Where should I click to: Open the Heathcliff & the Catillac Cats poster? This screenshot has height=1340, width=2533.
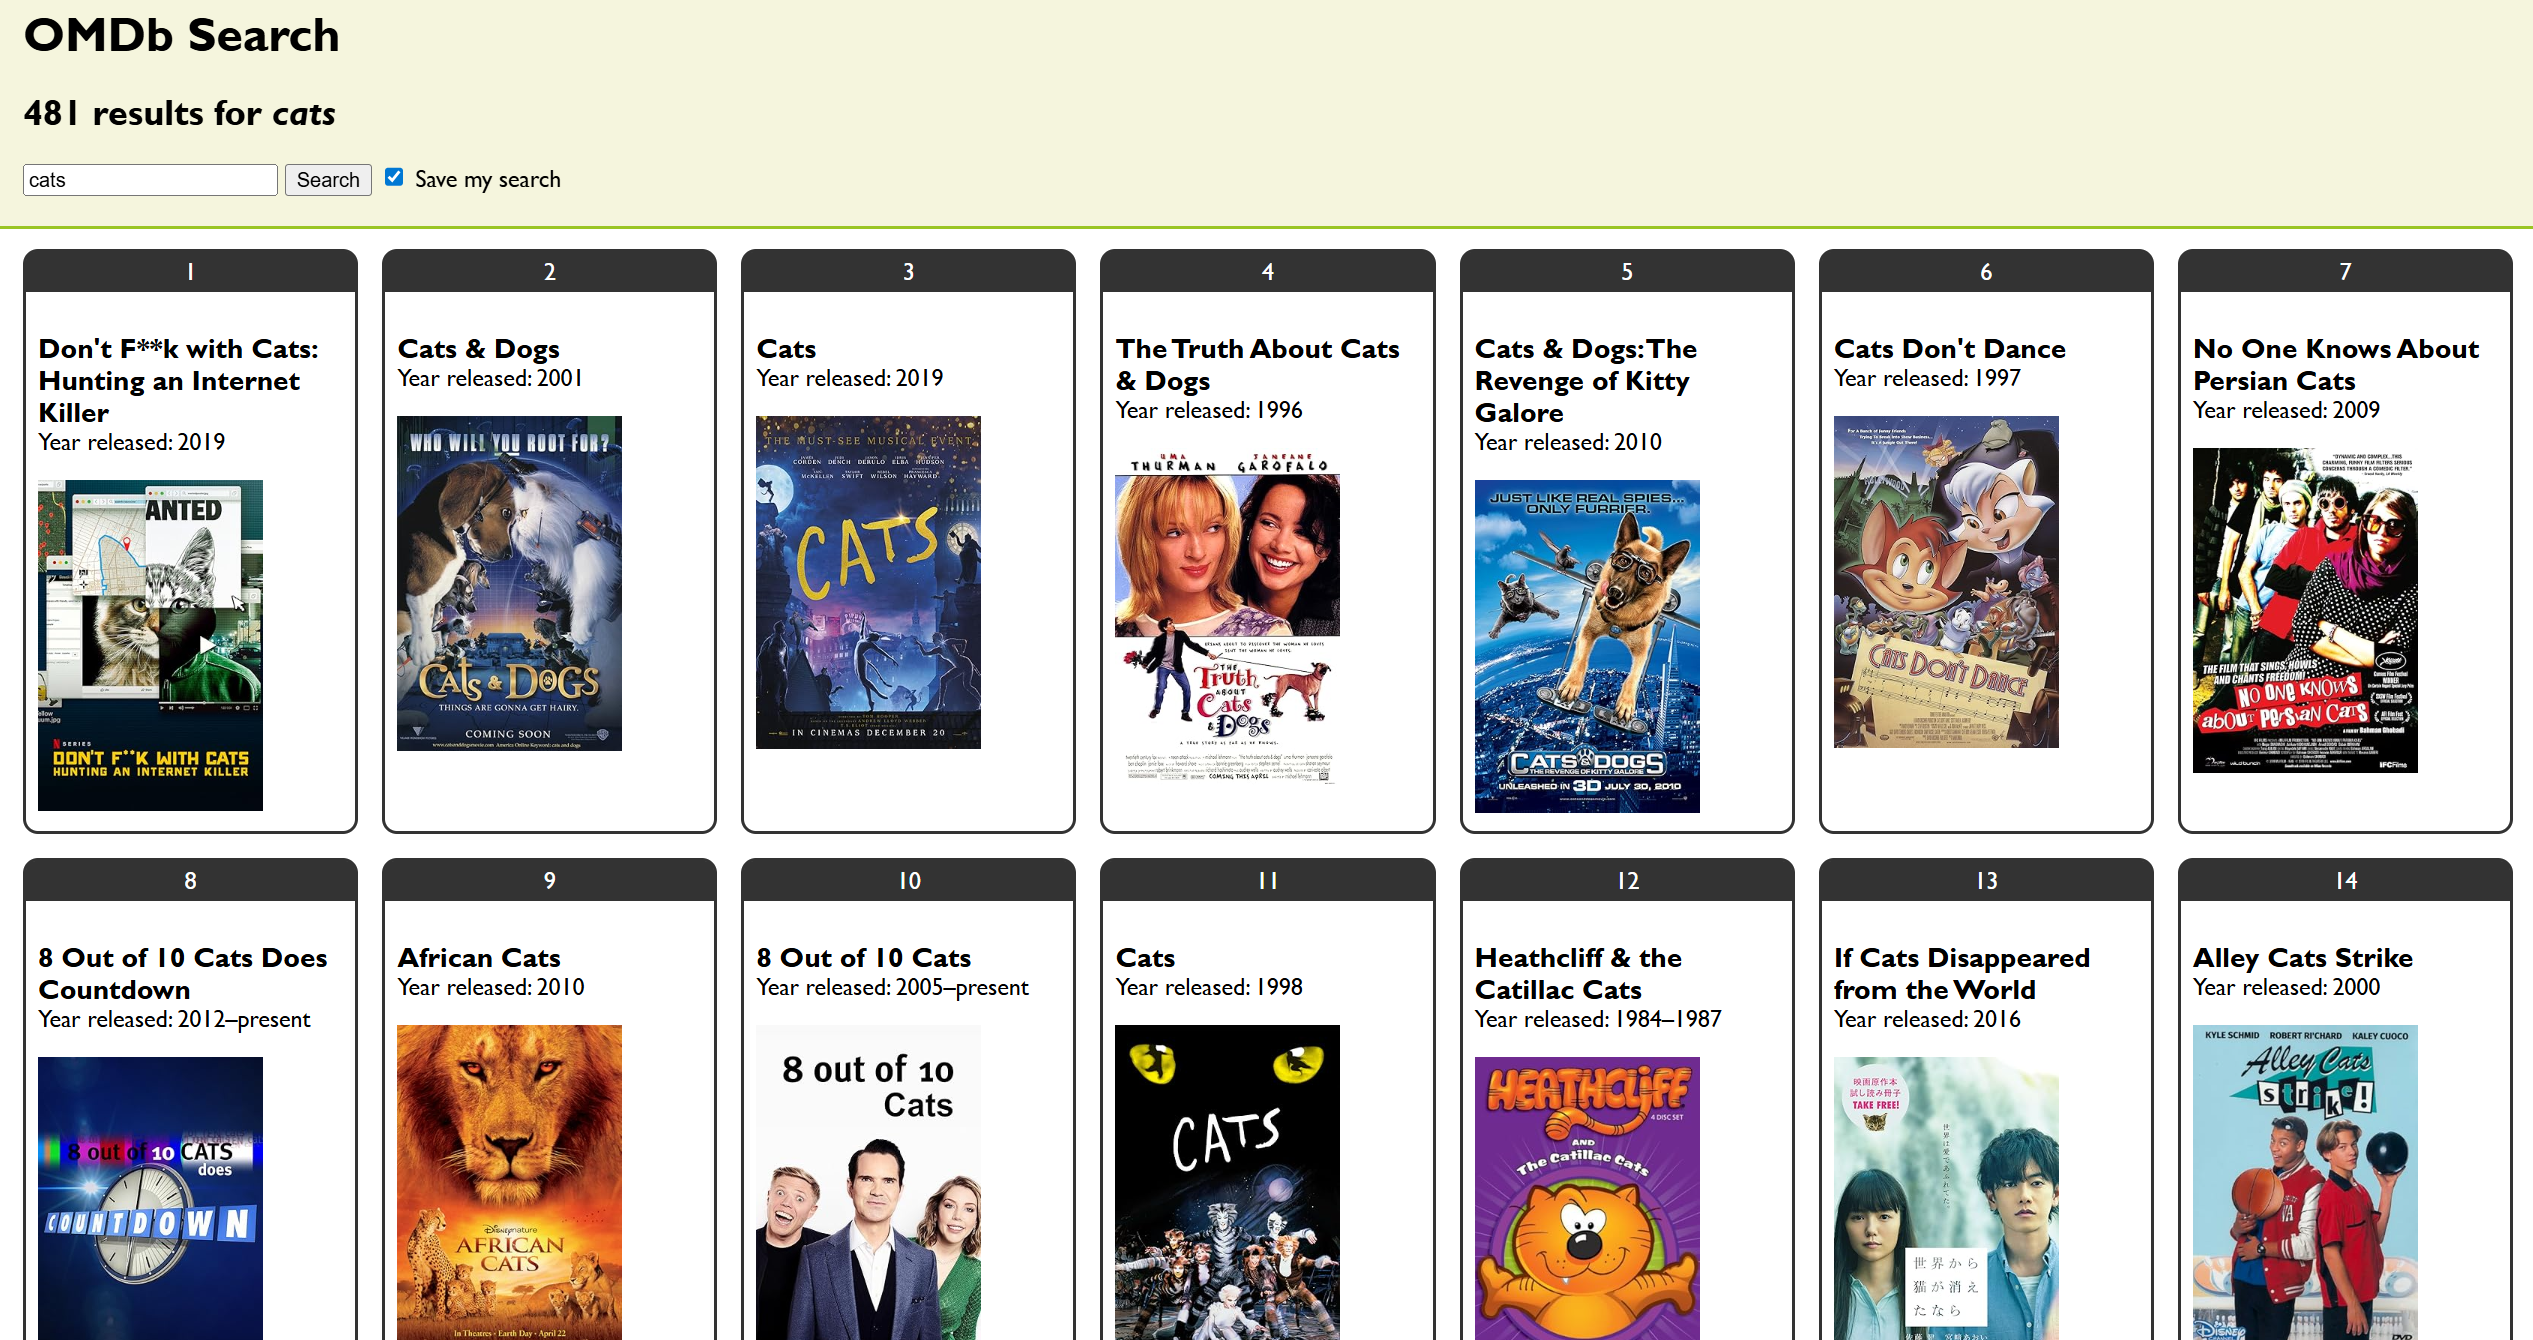coord(1587,1198)
